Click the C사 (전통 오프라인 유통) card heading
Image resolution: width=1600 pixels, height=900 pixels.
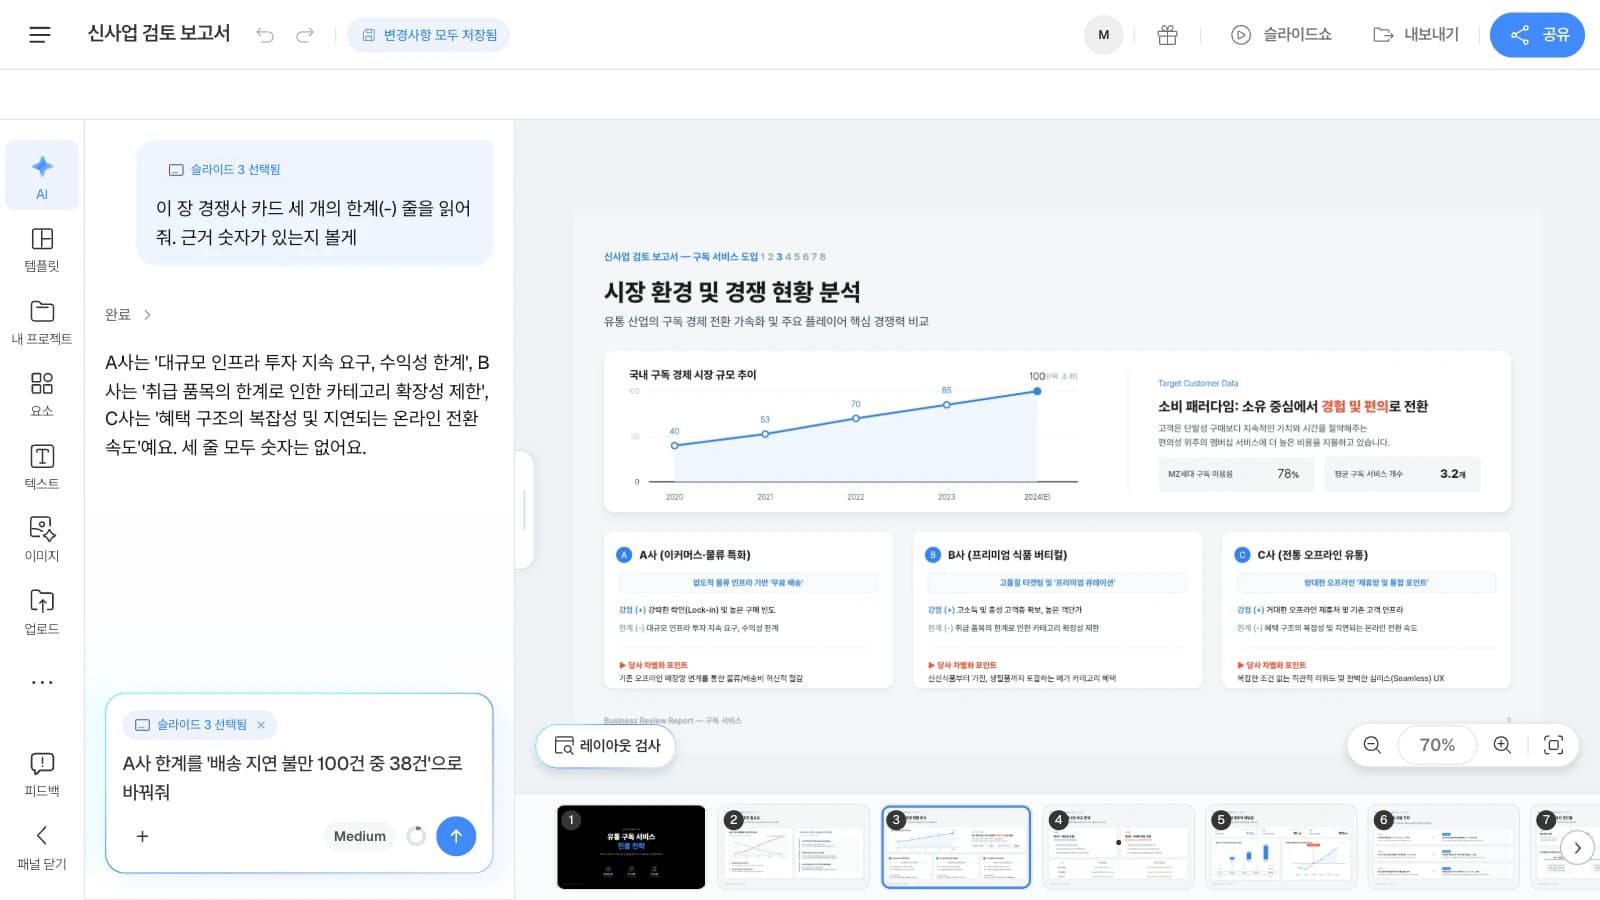[x=1313, y=555]
